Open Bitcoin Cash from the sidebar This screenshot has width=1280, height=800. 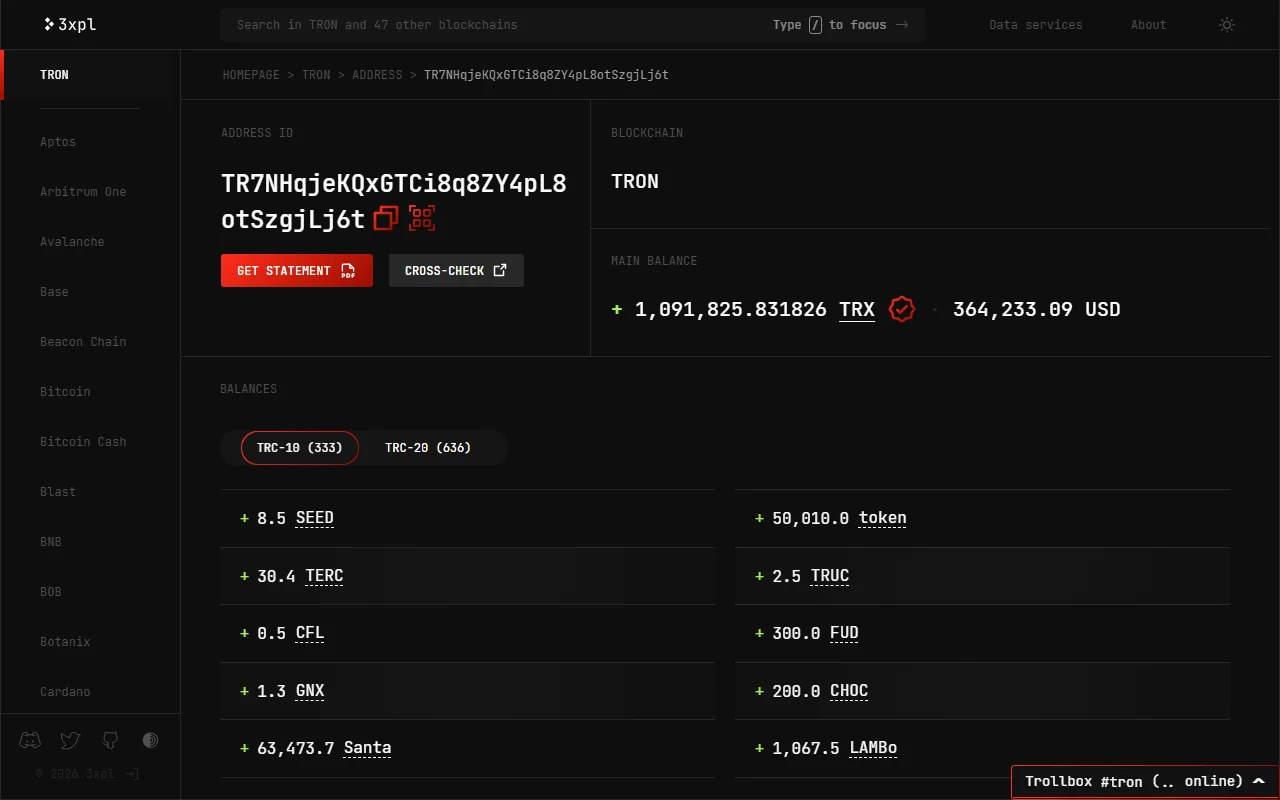(83, 442)
